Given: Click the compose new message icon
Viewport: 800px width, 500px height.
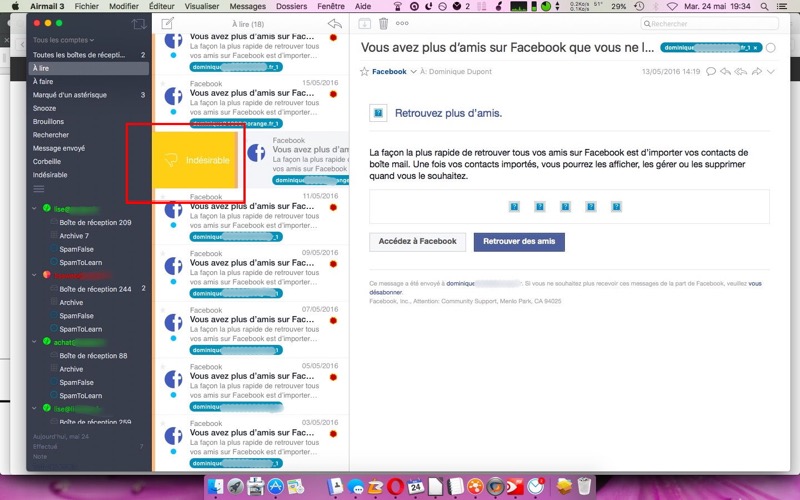Looking at the screenshot, I should click(x=167, y=23).
